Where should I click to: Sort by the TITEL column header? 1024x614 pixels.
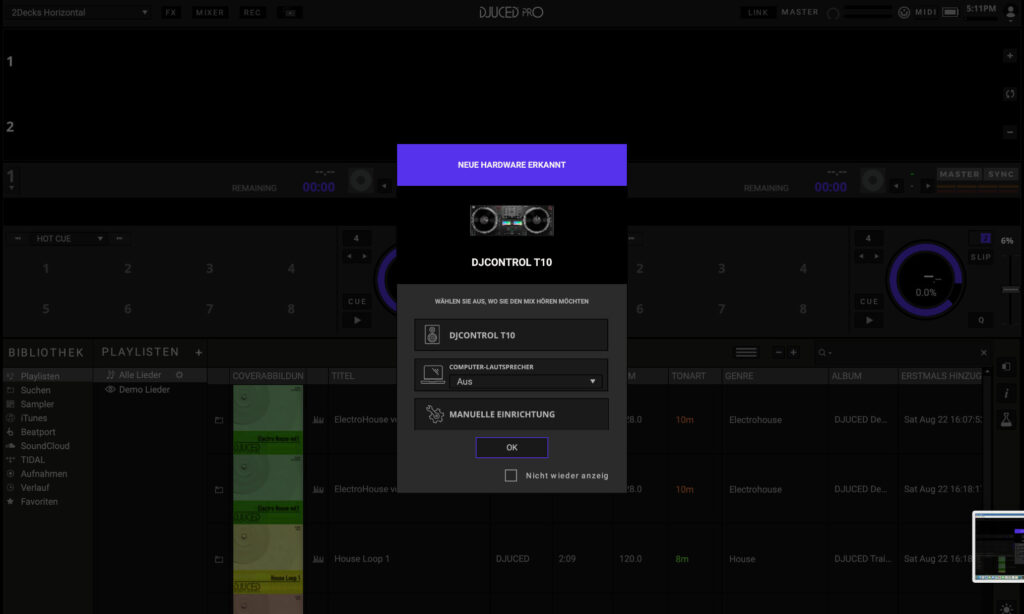point(343,376)
